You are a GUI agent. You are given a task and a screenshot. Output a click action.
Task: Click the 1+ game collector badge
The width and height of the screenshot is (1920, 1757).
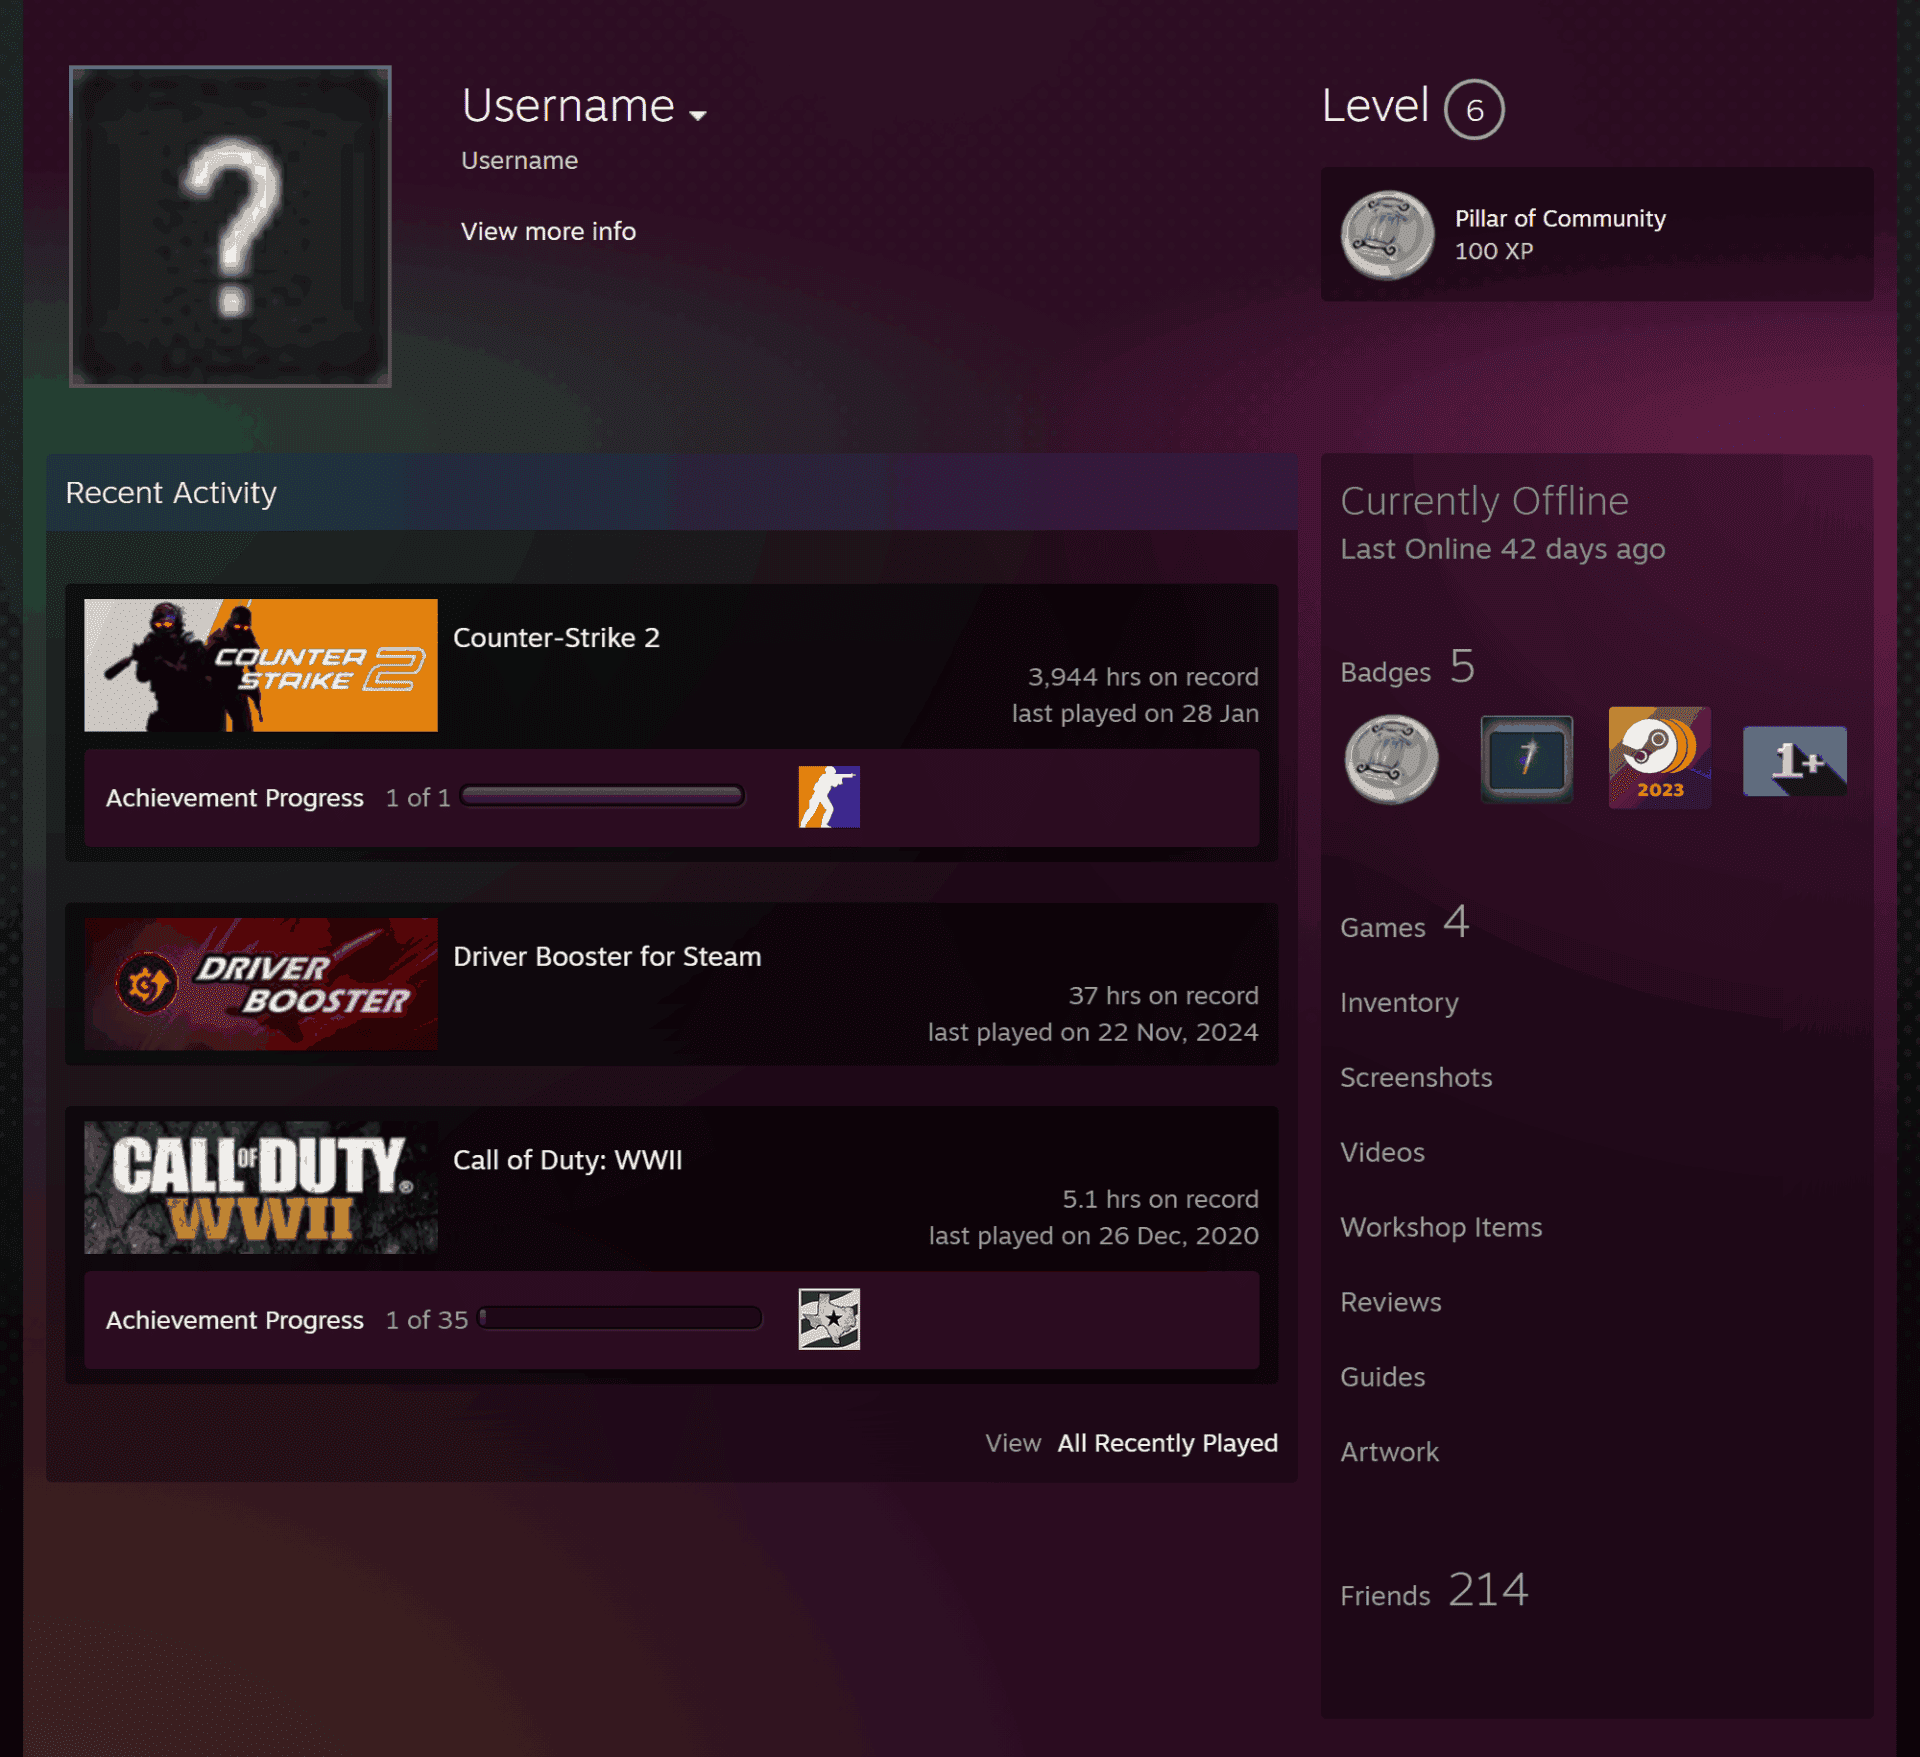click(1795, 761)
